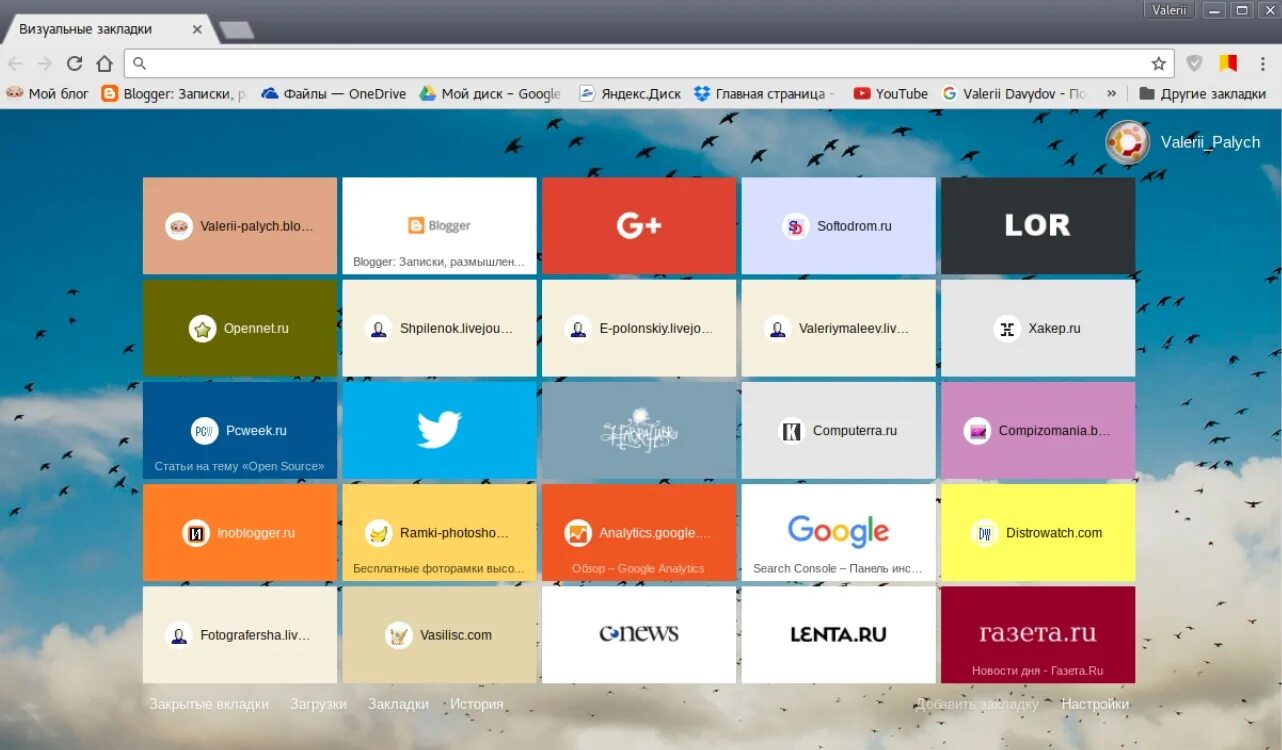The image size is (1282, 750).
Task: Open the Shpilenok.livejou... tile
Action: pos(439,328)
